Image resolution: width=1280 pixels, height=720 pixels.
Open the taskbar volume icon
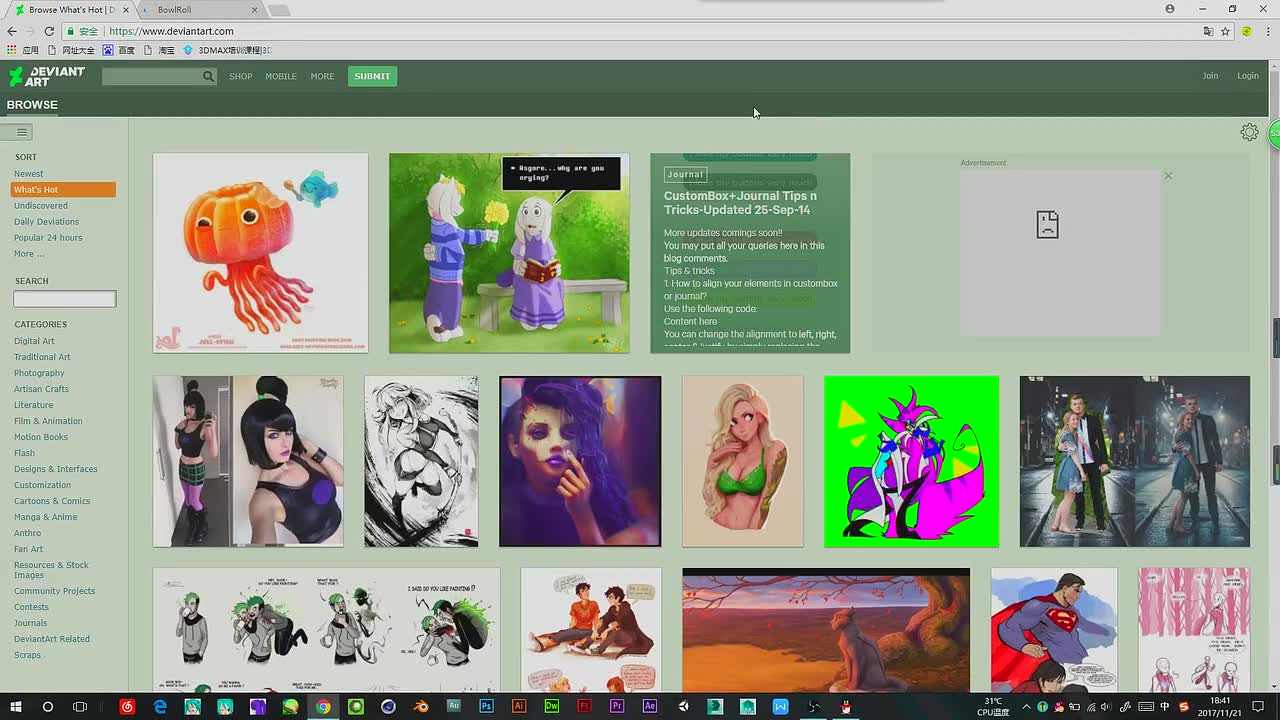[1105, 707]
